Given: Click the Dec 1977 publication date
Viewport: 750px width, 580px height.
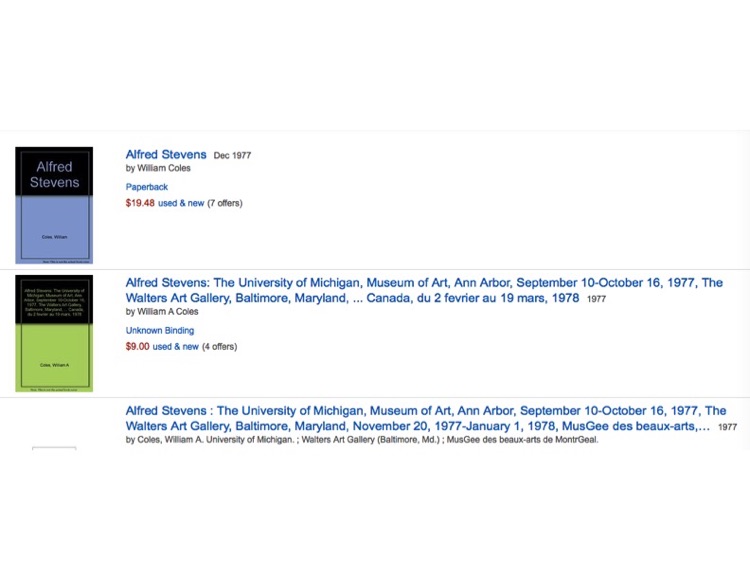Looking at the screenshot, I should (232, 155).
